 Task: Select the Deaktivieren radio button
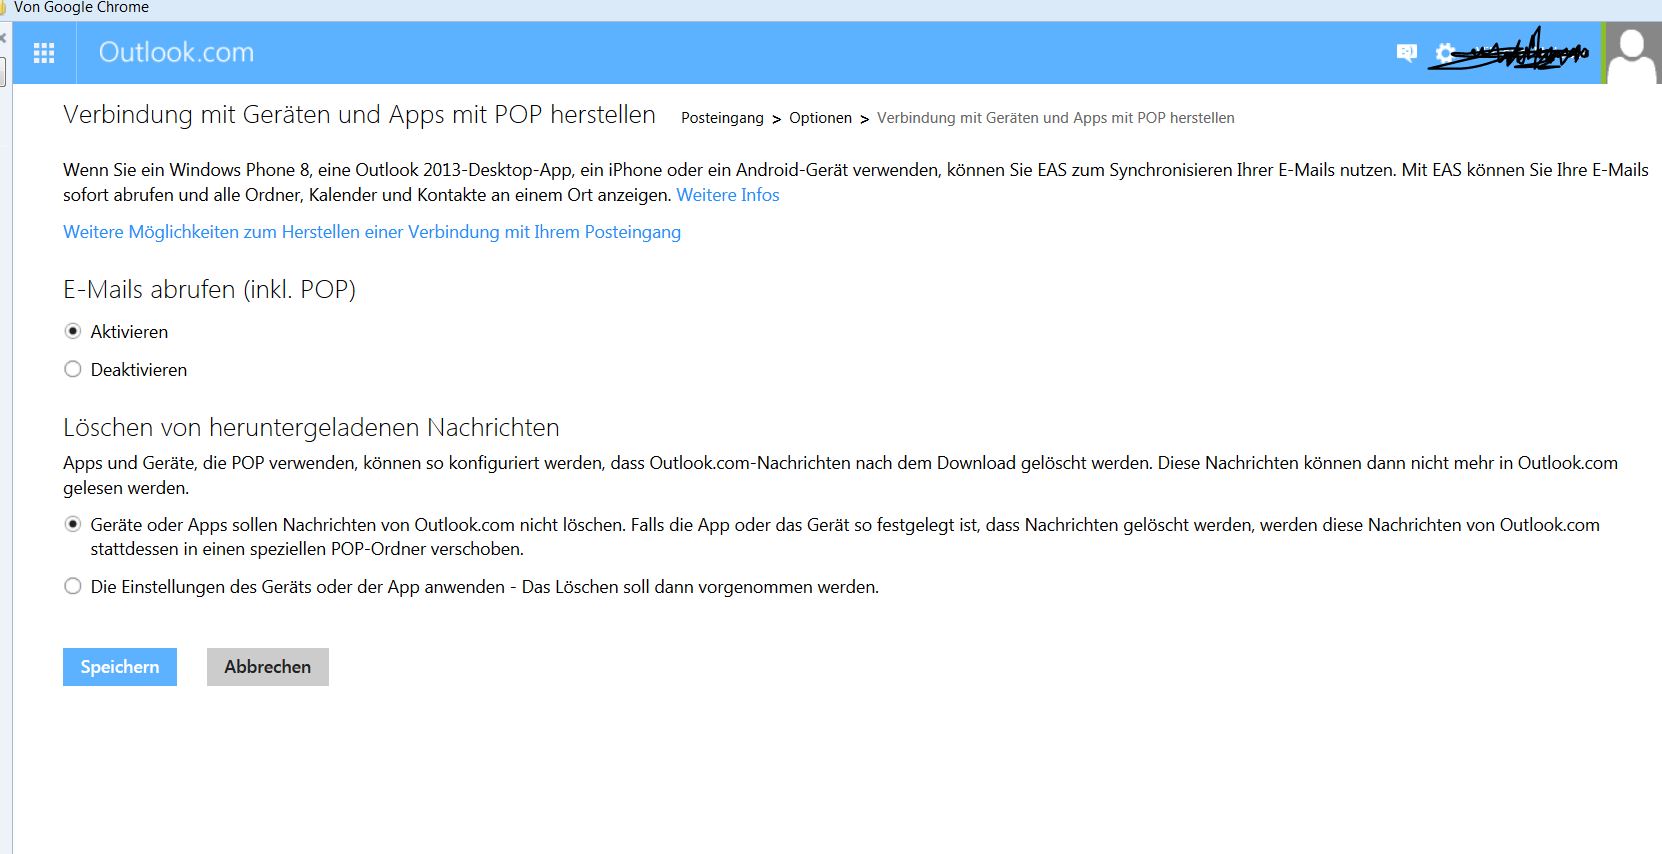coord(73,369)
